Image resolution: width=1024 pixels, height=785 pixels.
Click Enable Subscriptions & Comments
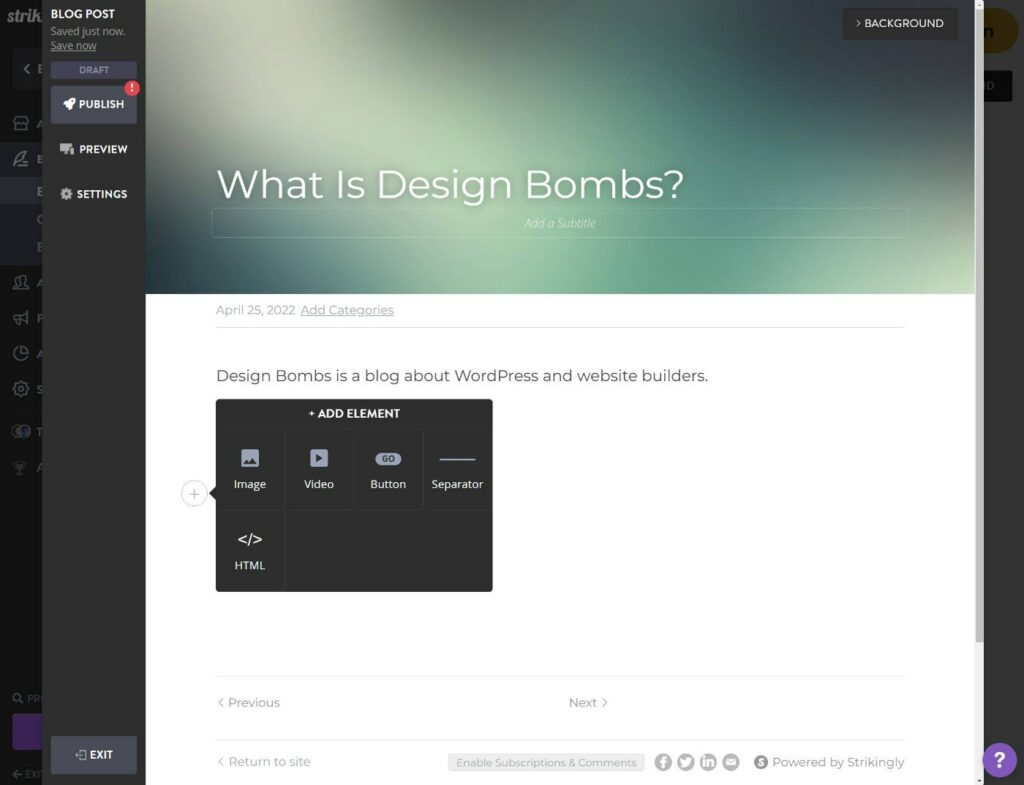pos(546,762)
